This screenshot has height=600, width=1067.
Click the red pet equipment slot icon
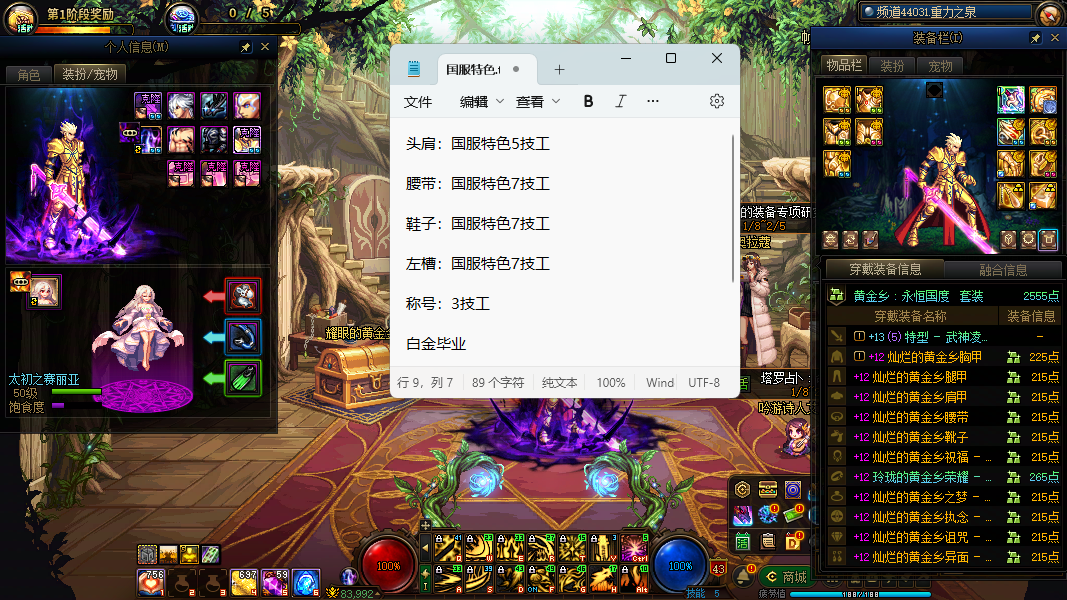pyautogui.click(x=243, y=296)
